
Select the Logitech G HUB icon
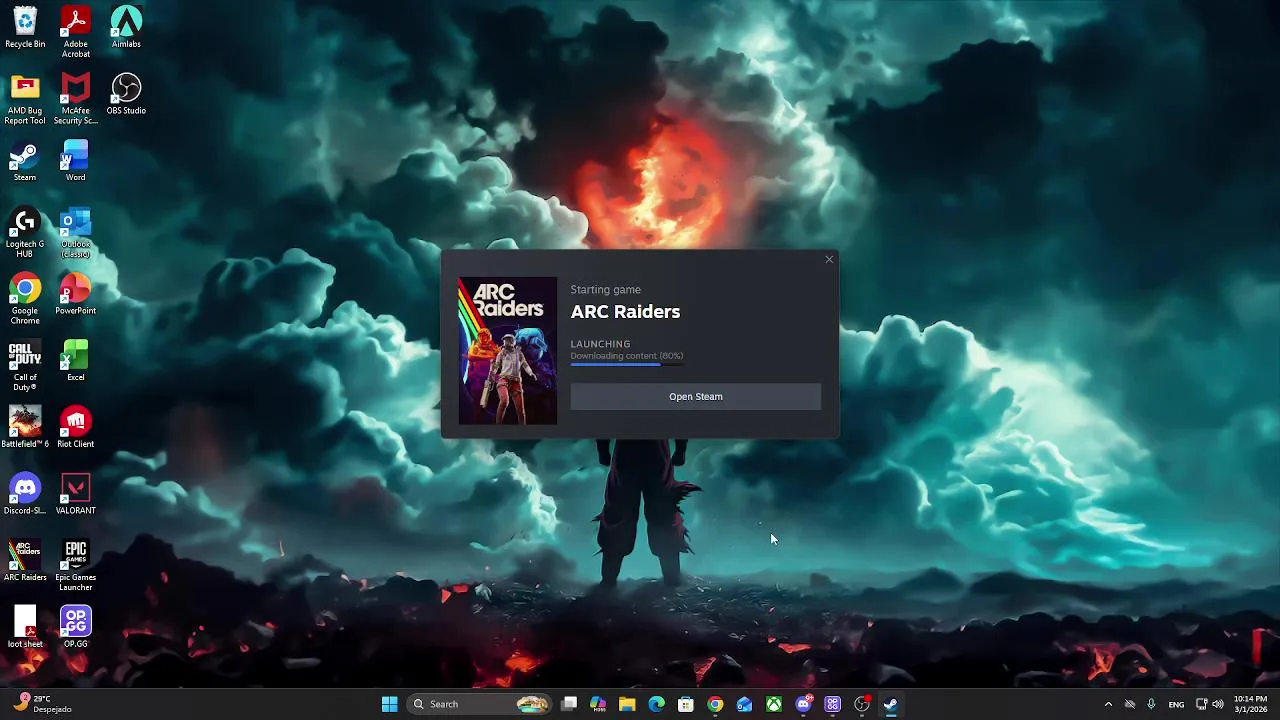coord(25,233)
